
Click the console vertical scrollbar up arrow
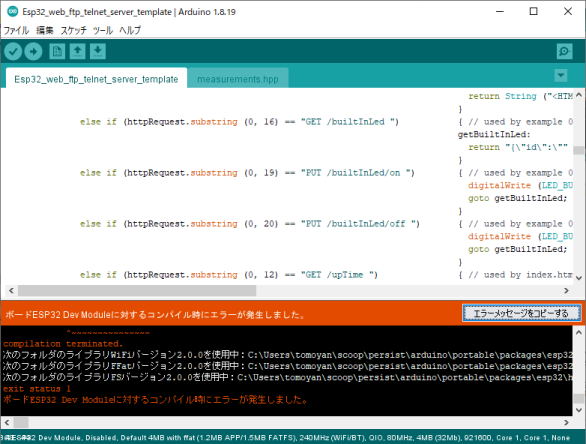pos(579,332)
